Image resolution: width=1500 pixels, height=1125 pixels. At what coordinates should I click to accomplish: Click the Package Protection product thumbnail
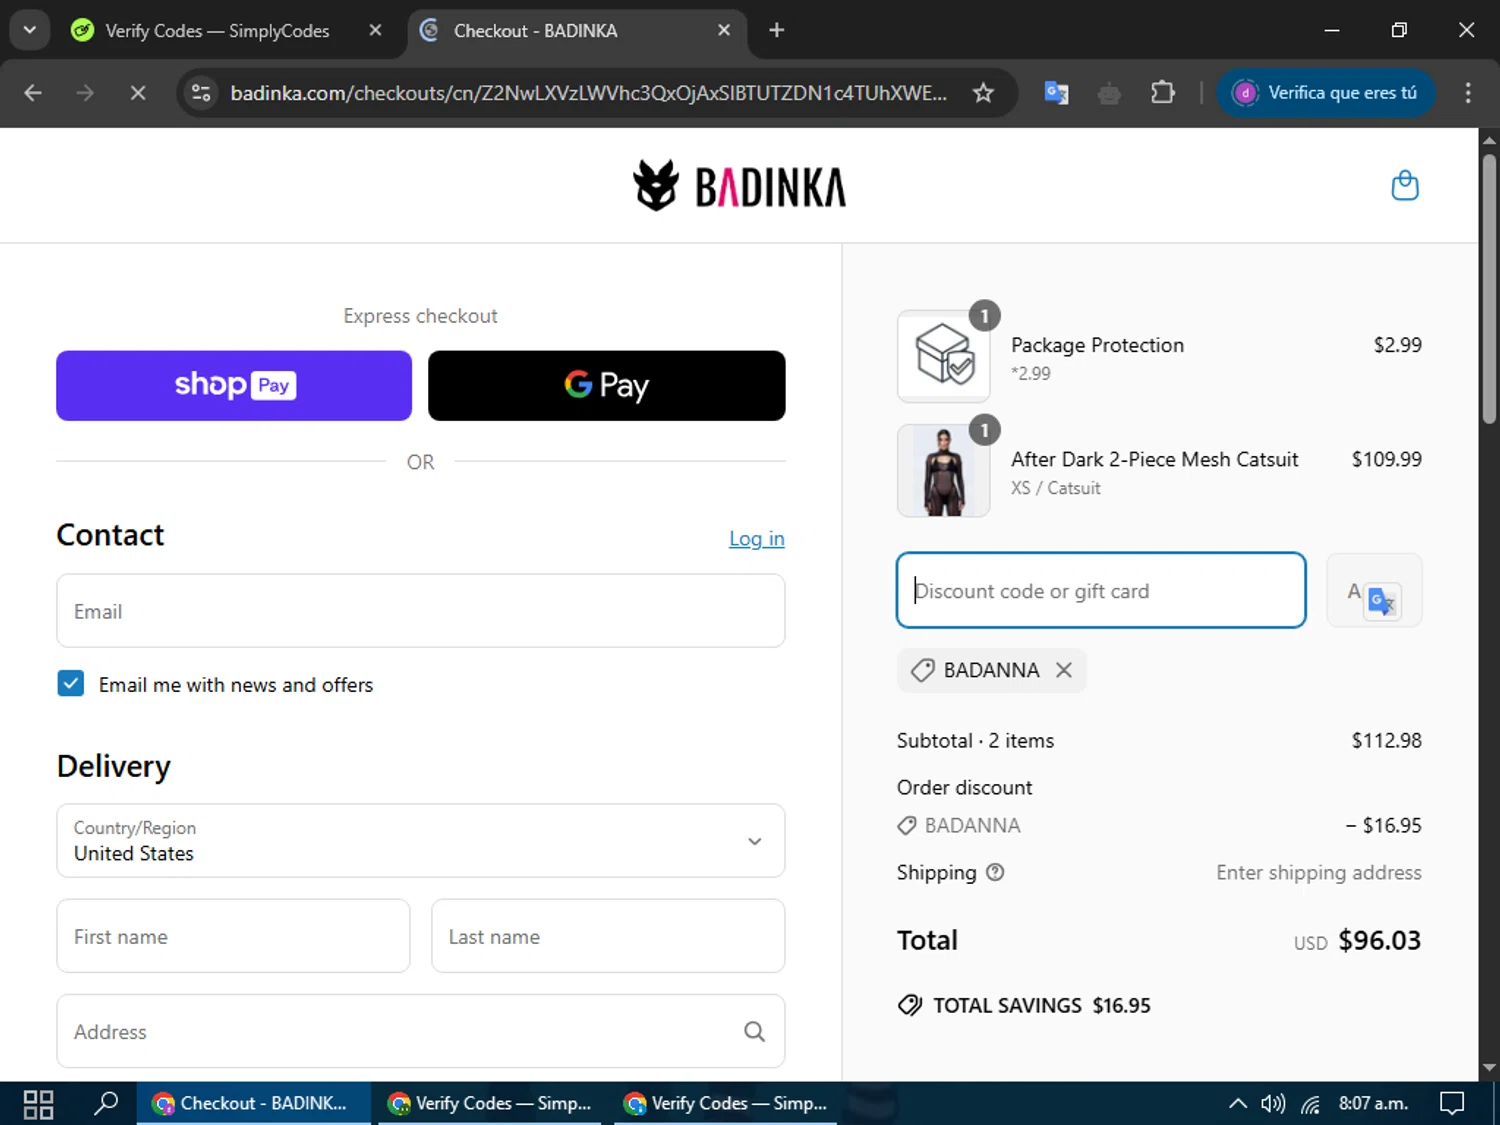tap(944, 356)
